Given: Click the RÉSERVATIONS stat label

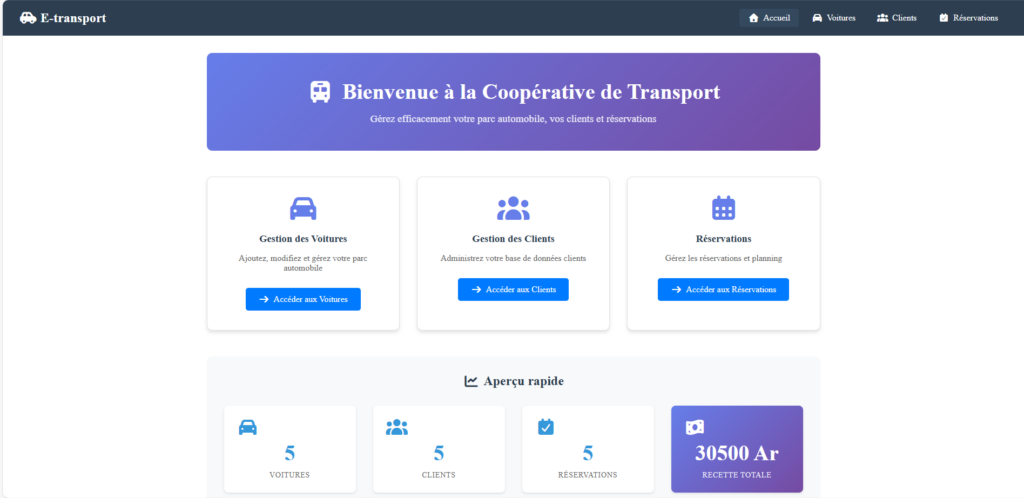Looking at the screenshot, I should click(x=588, y=475).
